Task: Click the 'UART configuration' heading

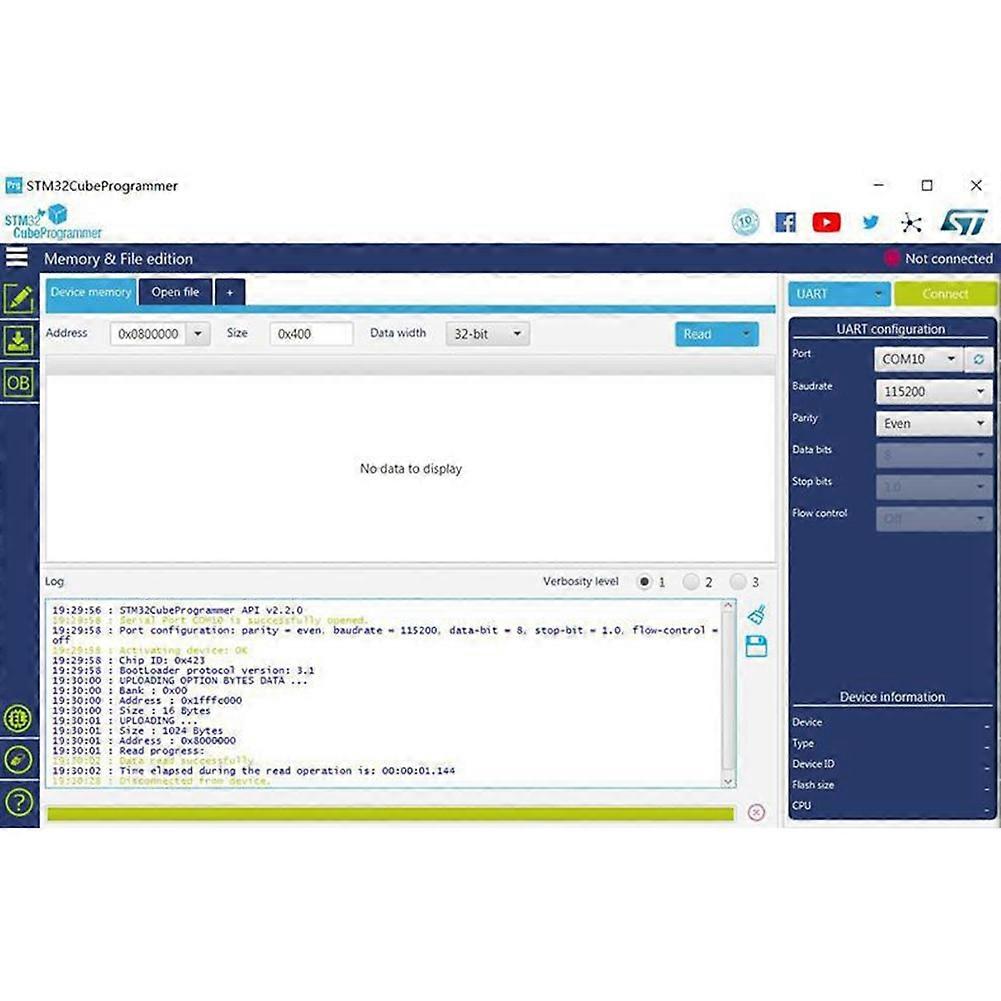Action: coord(891,329)
